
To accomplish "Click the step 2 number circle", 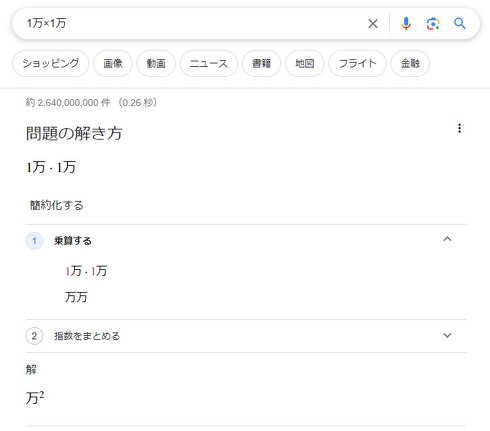I will point(34,336).
